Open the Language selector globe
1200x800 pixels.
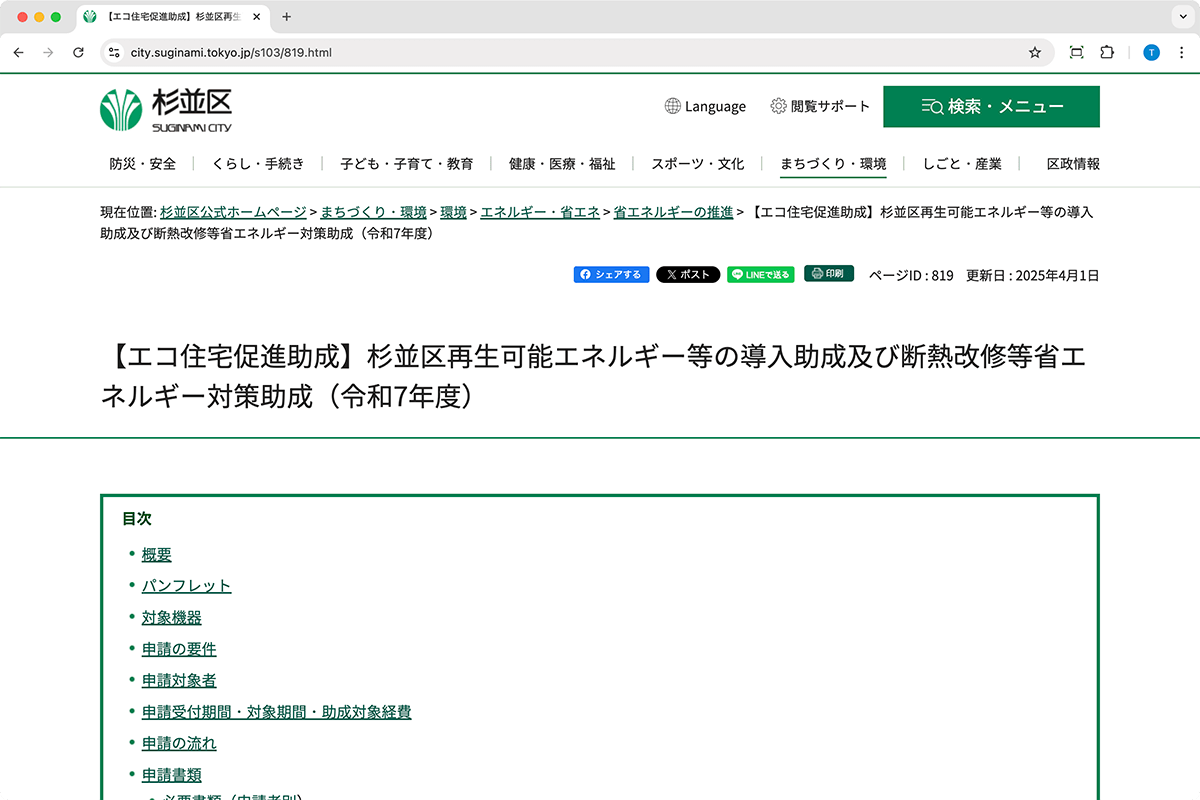click(705, 106)
